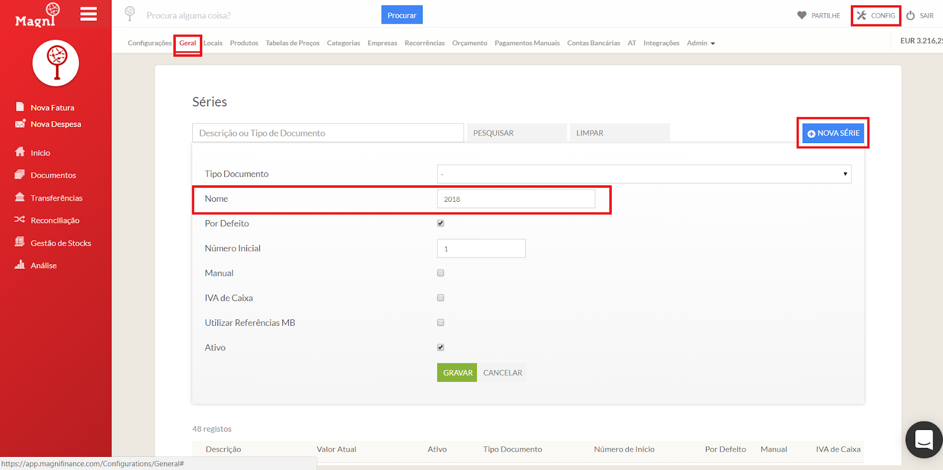Click the Gestão de Stocks icon
Viewport: 943px width, 470px height.
point(19,243)
